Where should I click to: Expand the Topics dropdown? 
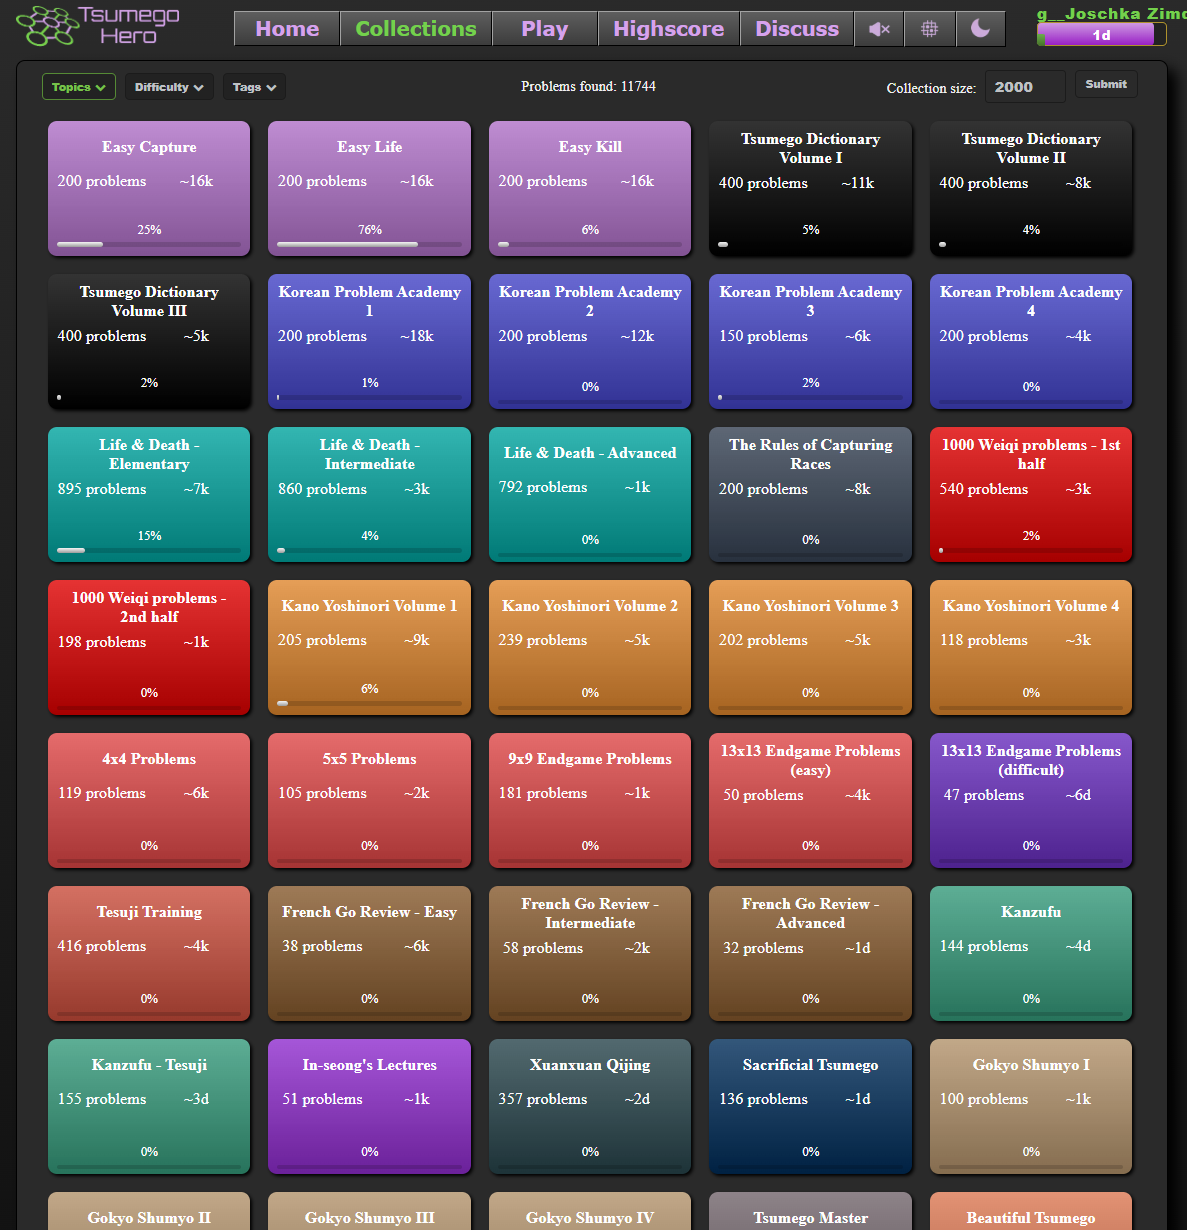[79, 87]
